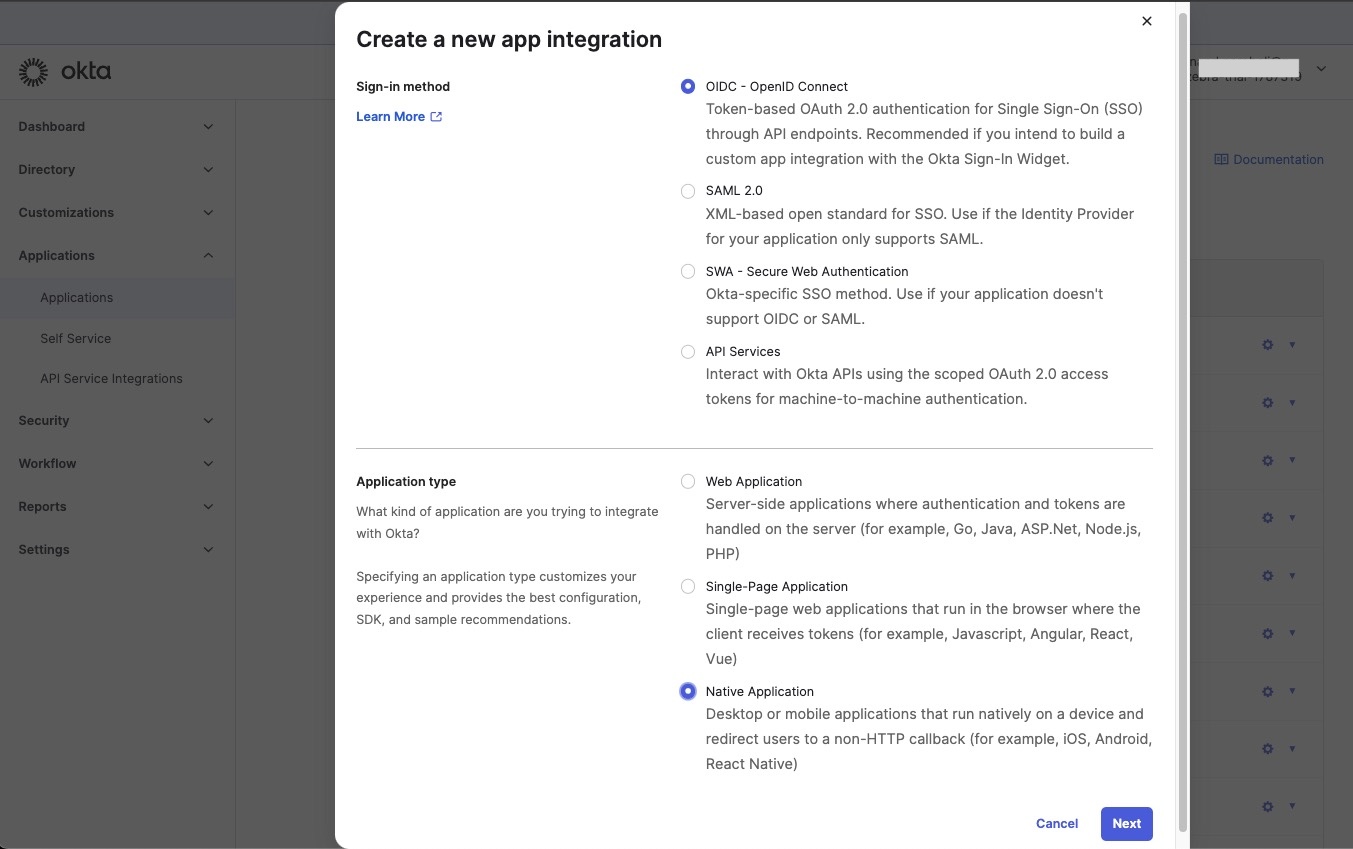Select the SAML 2.0 radio button
Viewport: 1353px width, 849px height.
688,191
